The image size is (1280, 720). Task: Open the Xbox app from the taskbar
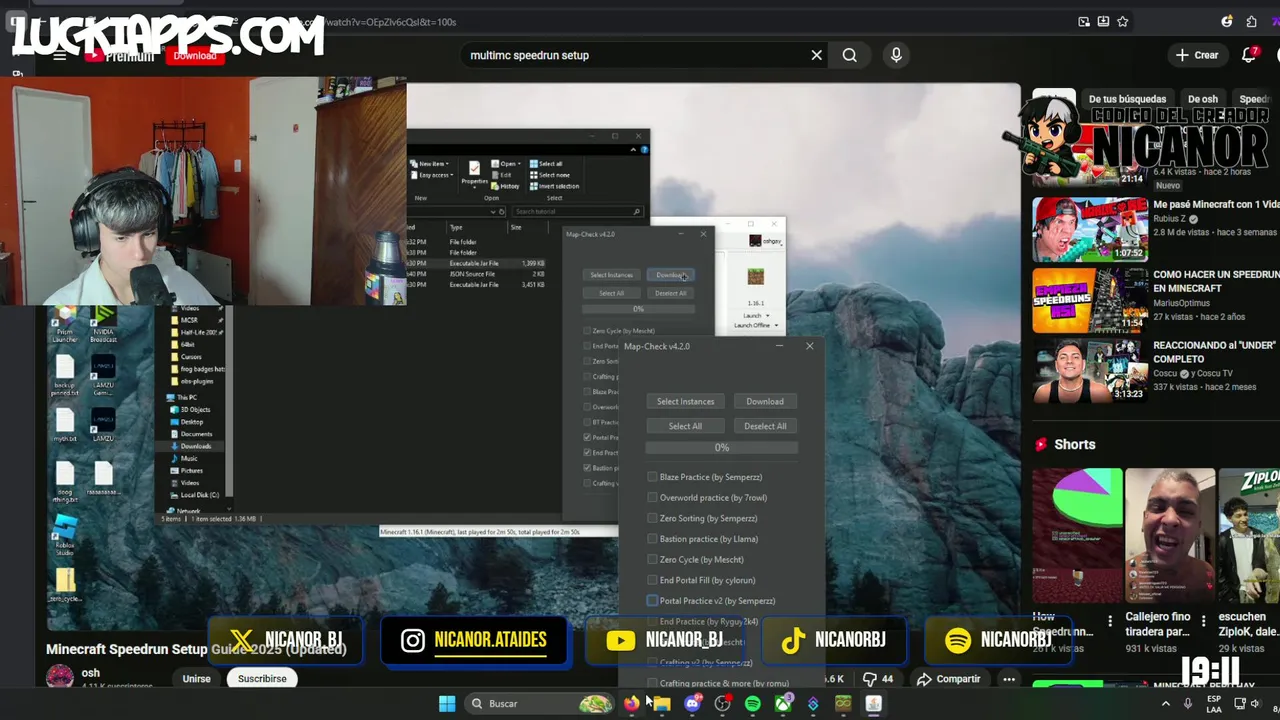point(782,703)
